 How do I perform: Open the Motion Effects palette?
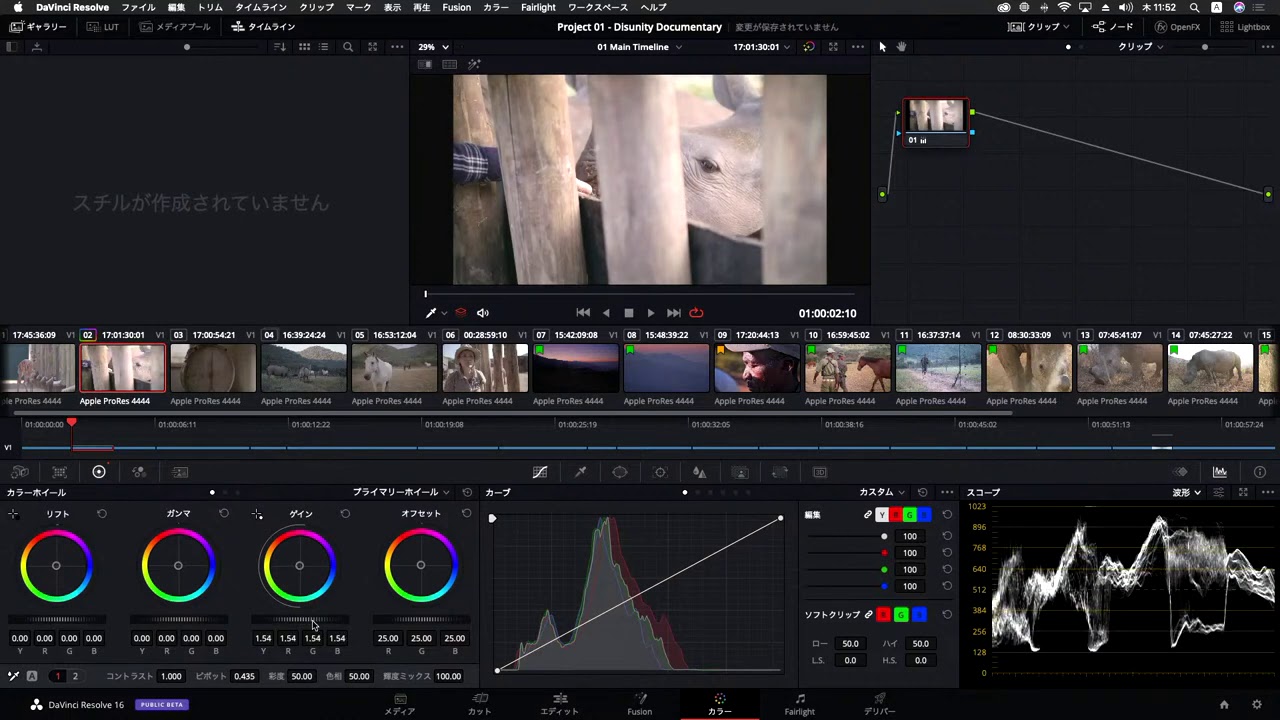[180, 472]
